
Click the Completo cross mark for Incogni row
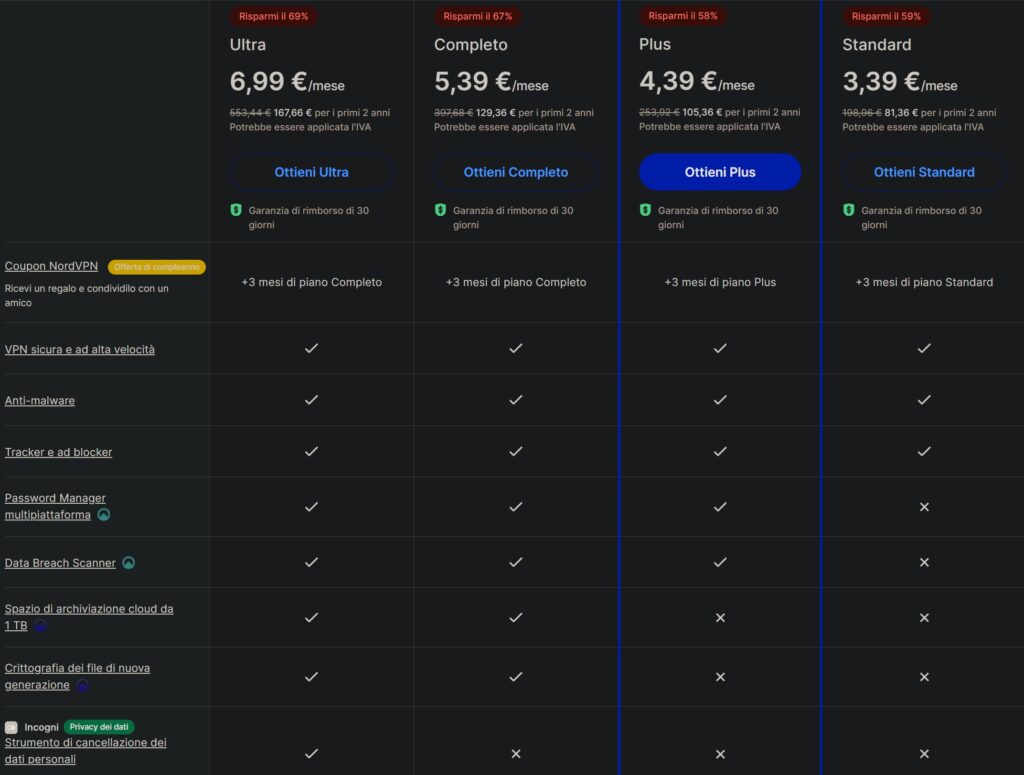[516, 754]
